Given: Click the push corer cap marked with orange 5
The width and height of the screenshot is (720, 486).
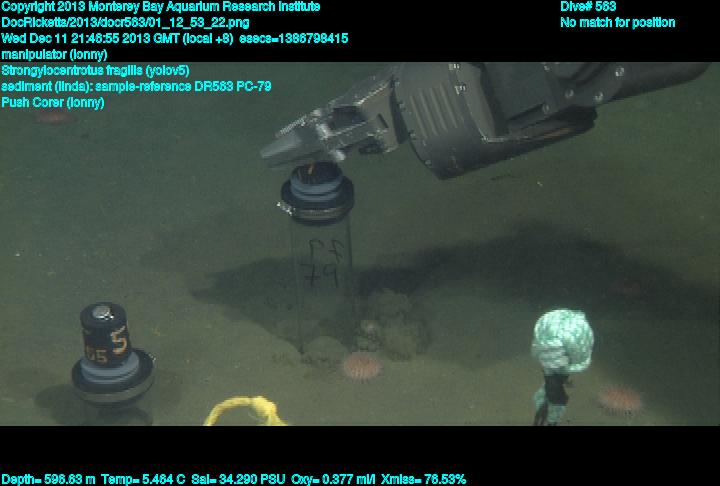Looking at the screenshot, I should [x=112, y=354].
